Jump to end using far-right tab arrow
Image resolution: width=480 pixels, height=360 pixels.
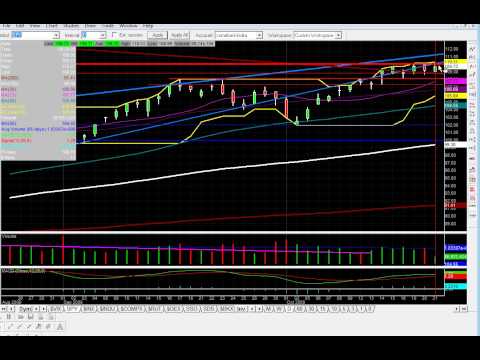[464, 309]
